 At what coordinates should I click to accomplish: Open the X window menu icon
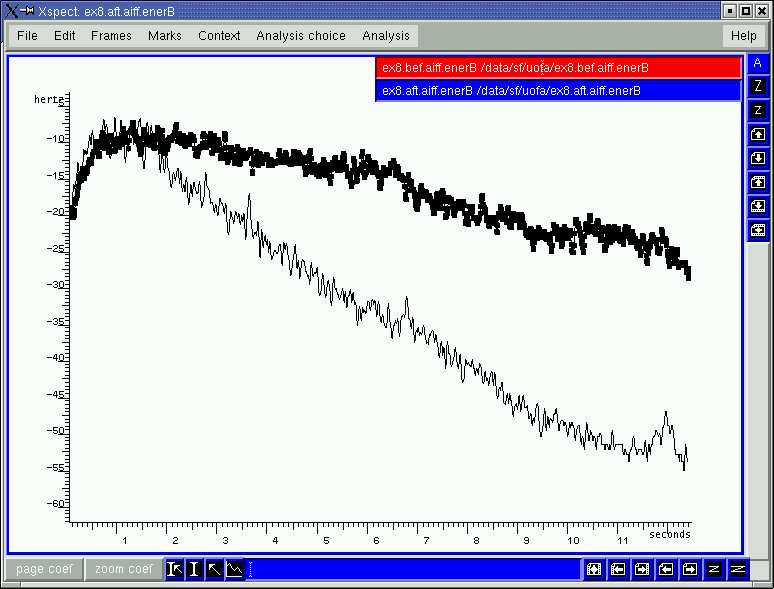10,11
